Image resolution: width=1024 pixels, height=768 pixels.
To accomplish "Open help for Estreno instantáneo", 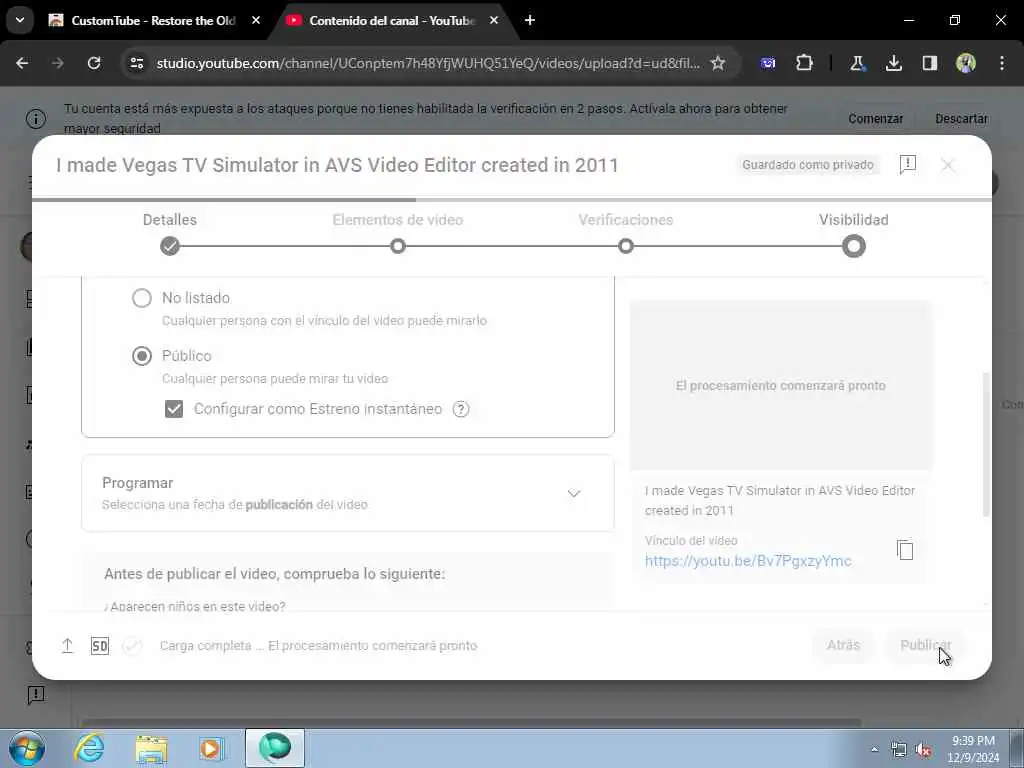I will click(x=461, y=409).
